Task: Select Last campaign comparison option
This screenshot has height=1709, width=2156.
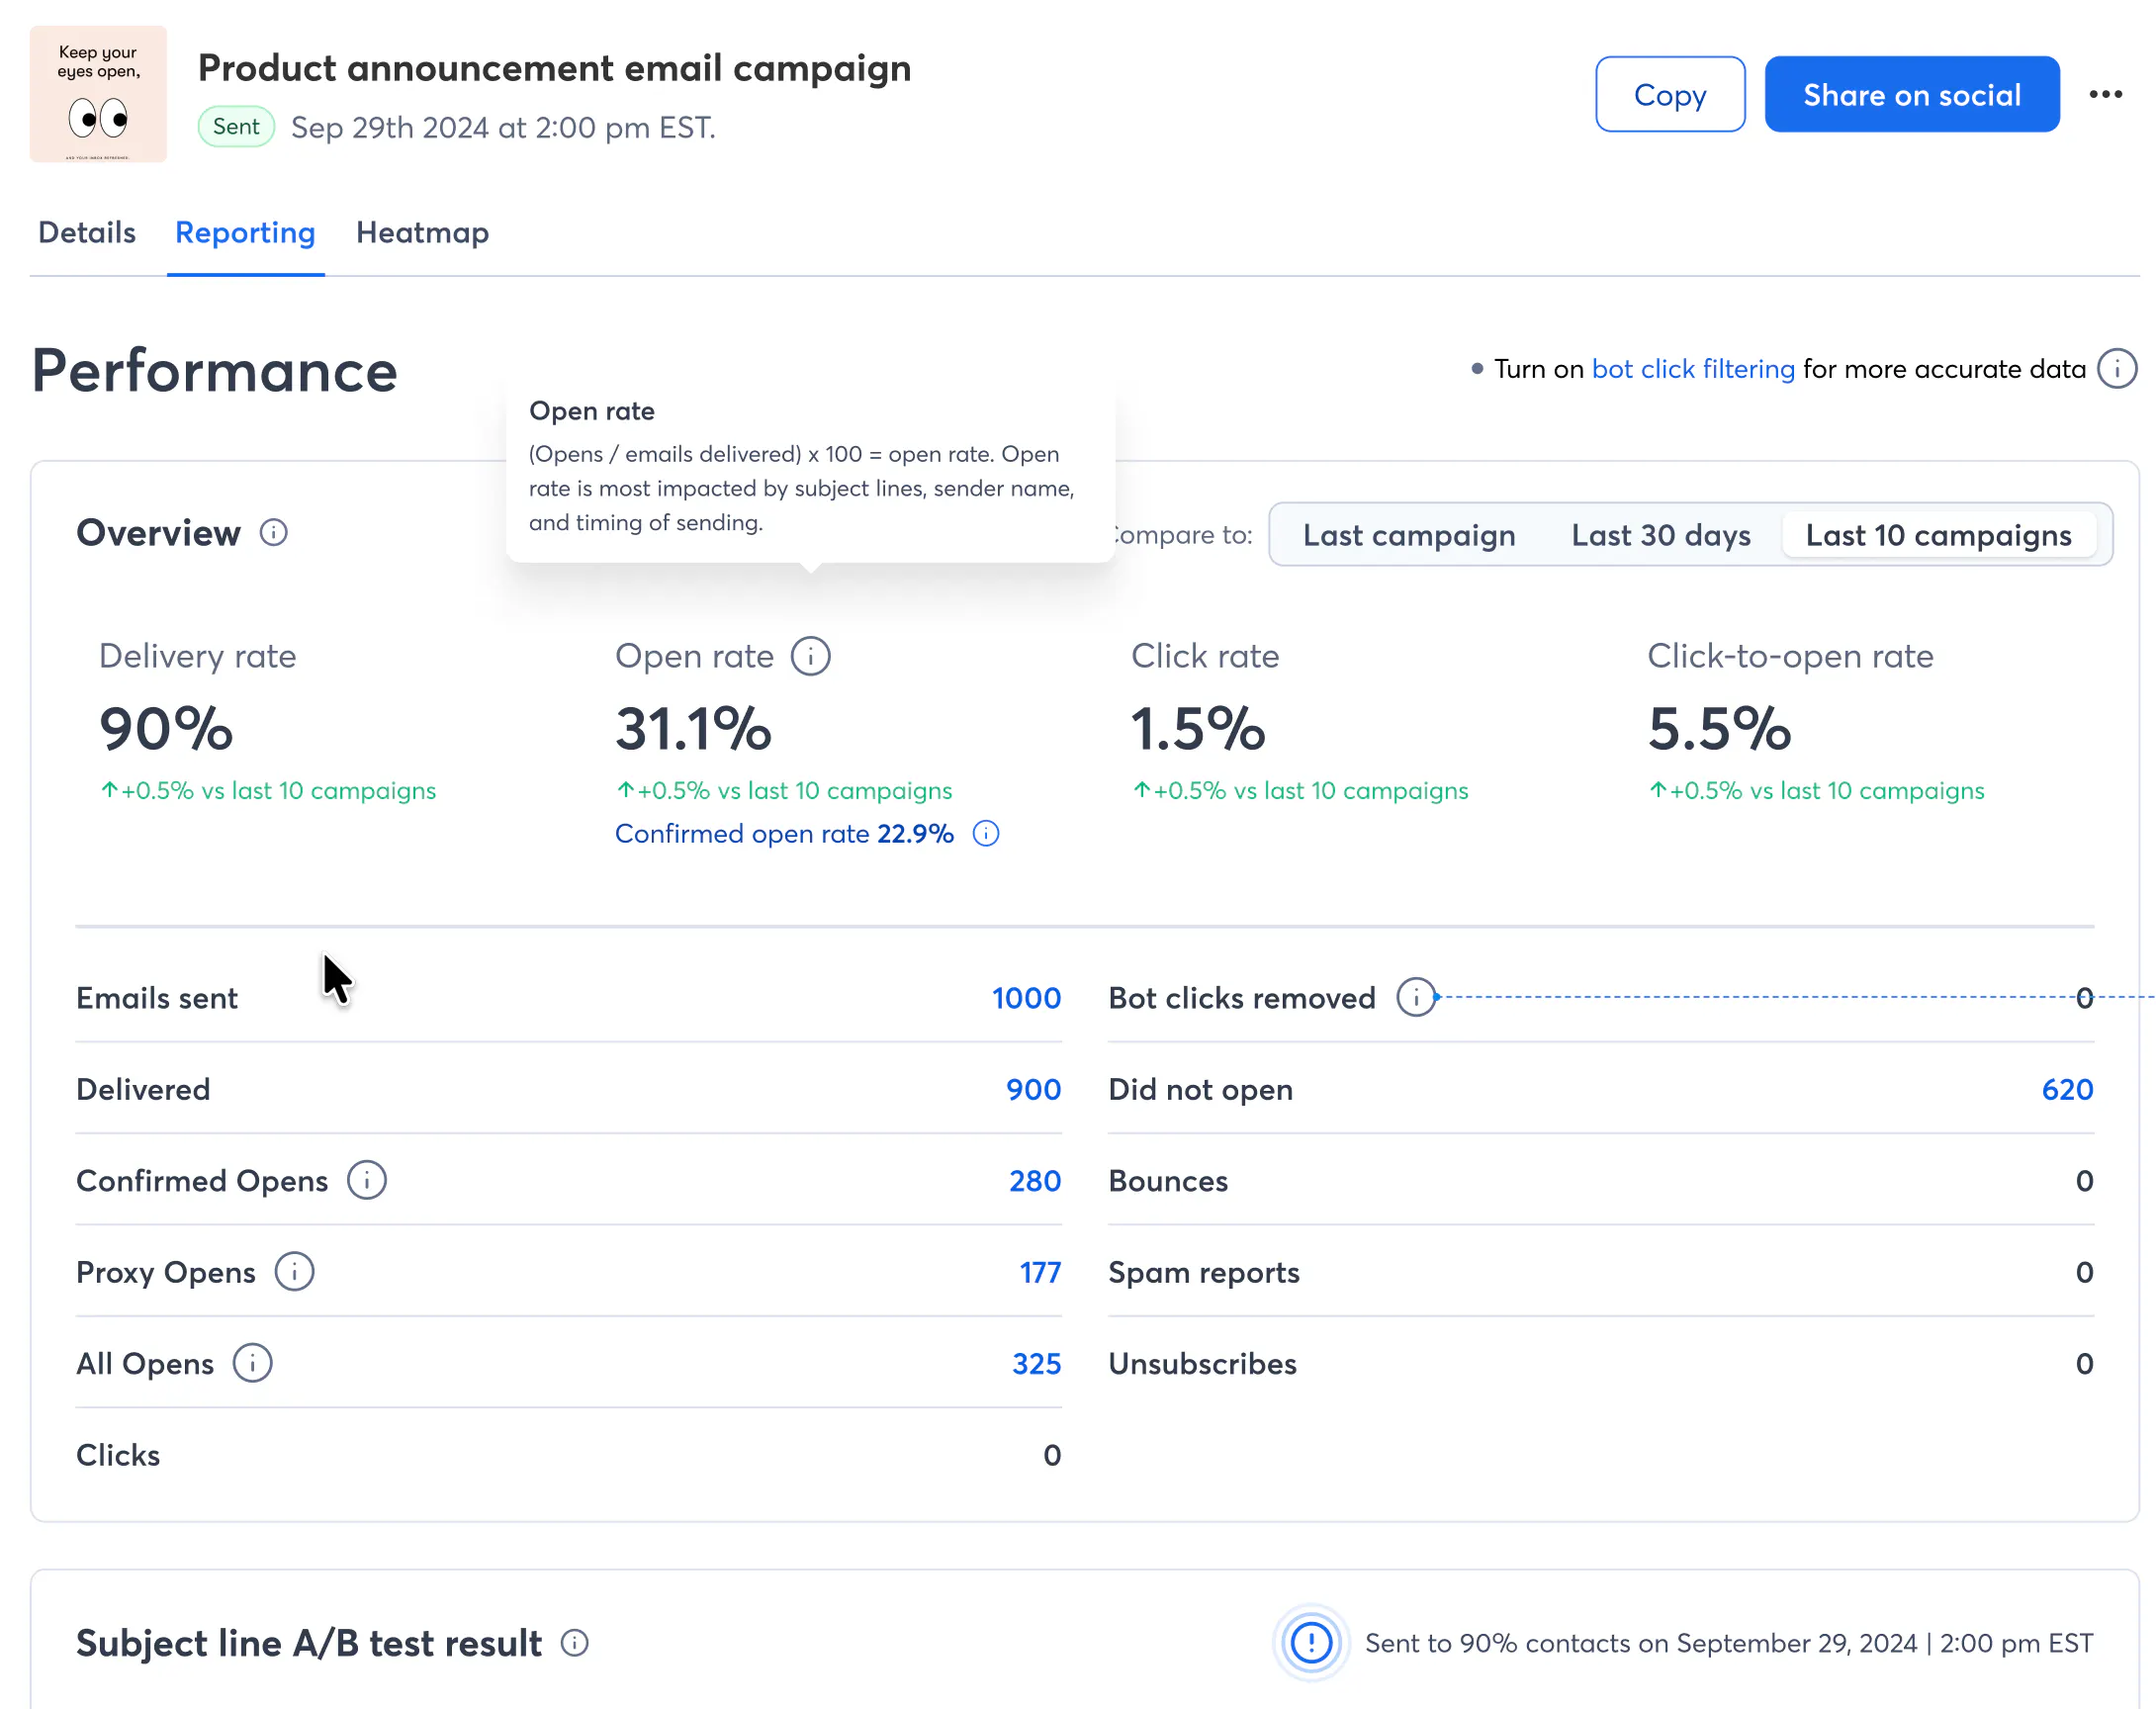Action: click(1408, 535)
